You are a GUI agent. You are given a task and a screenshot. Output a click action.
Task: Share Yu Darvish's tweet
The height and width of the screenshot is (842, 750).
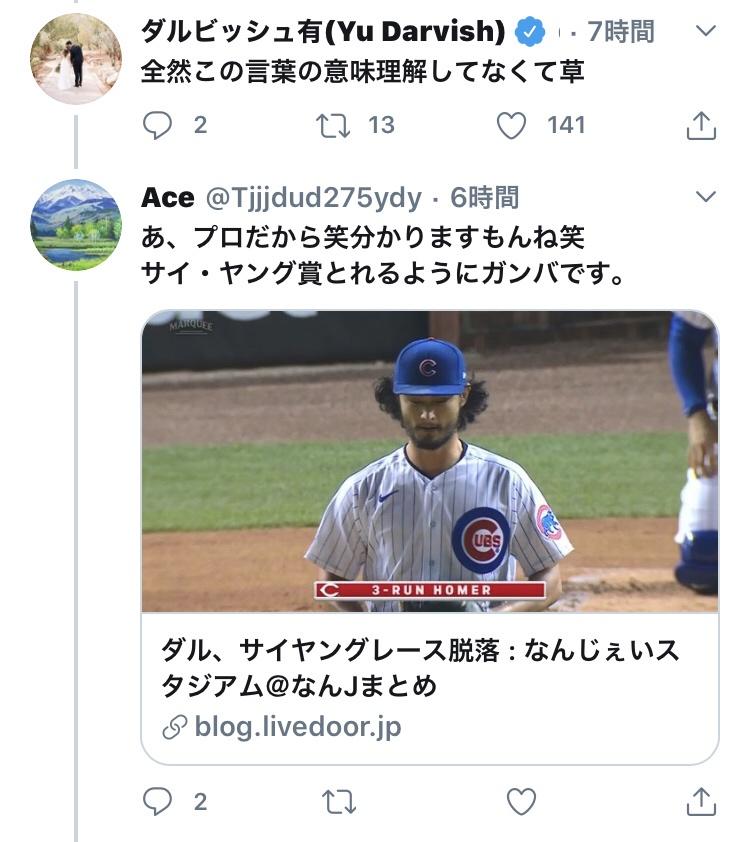701,126
